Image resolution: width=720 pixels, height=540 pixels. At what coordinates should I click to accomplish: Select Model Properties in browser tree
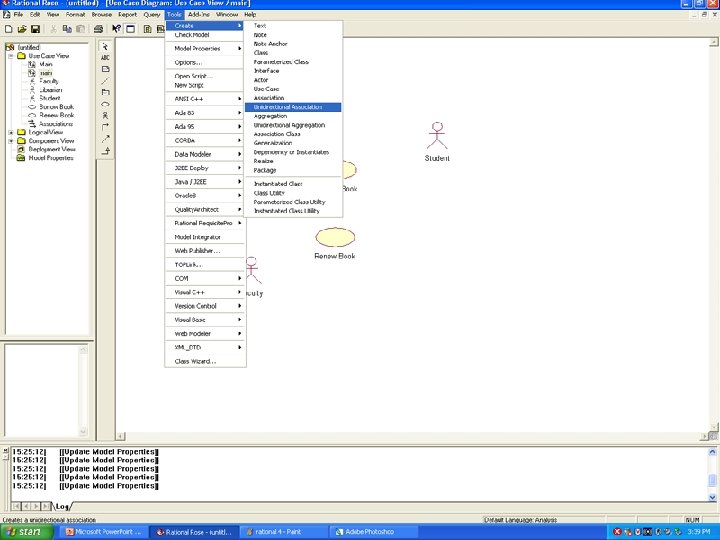[51, 158]
